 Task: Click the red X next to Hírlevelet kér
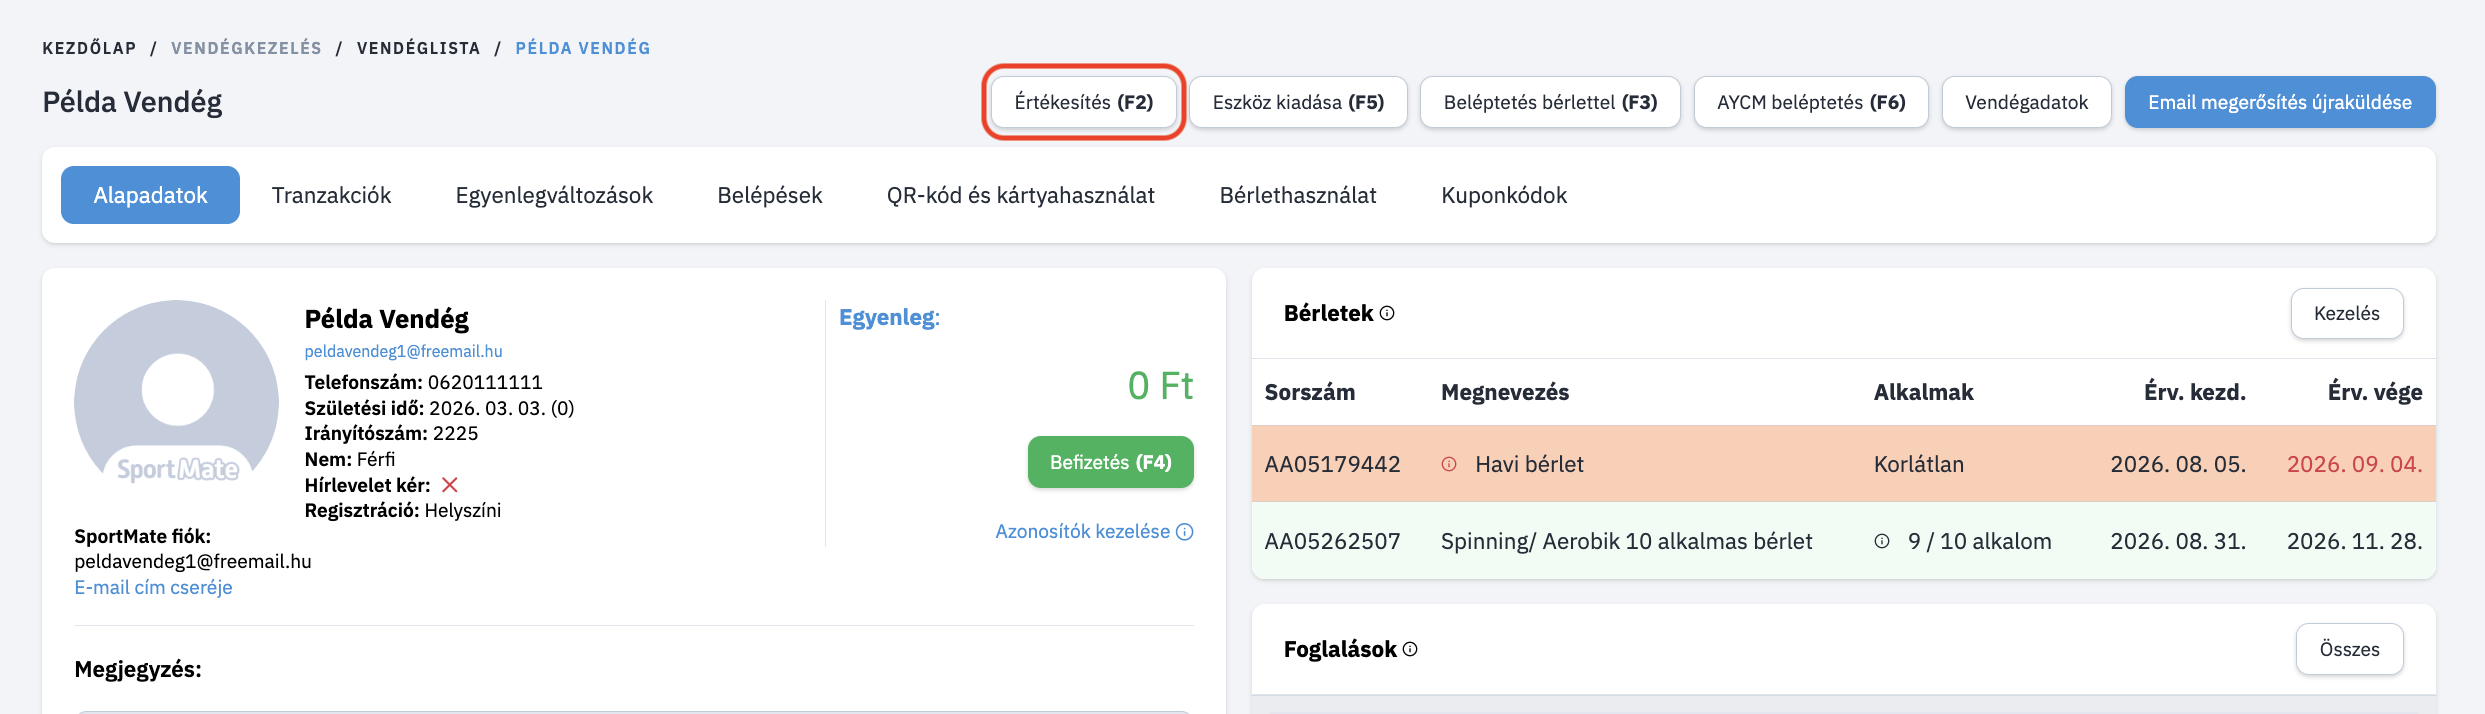point(450,485)
